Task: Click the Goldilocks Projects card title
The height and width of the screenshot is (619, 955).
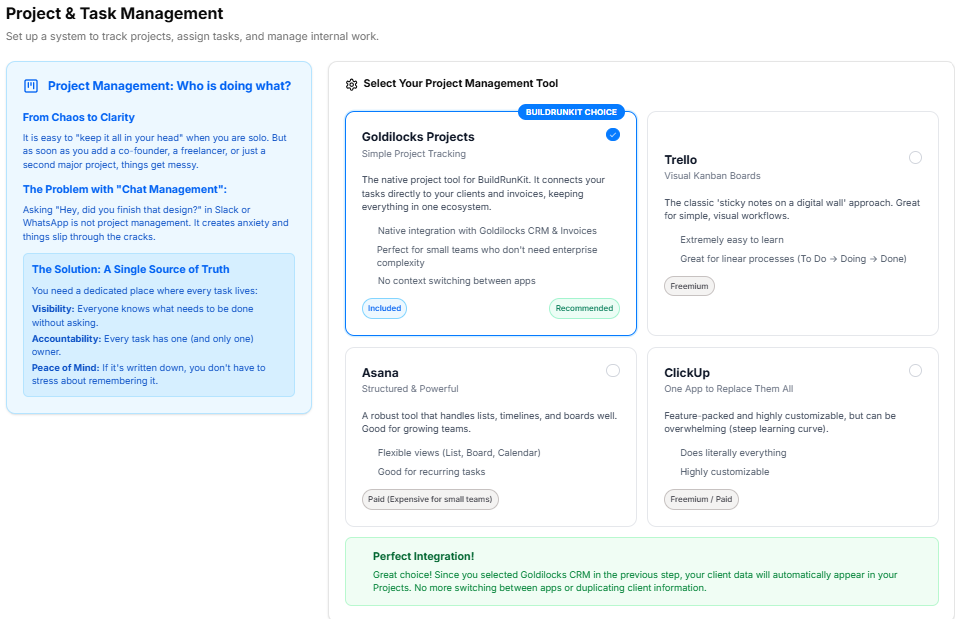Action: (418, 137)
